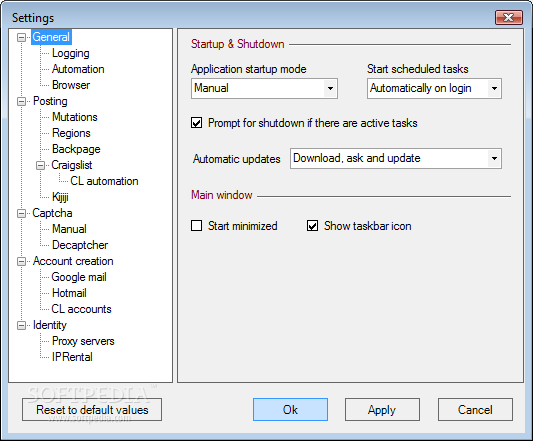Open the Kijiji settings page
This screenshot has height=441, width=533.
click(x=60, y=197)
